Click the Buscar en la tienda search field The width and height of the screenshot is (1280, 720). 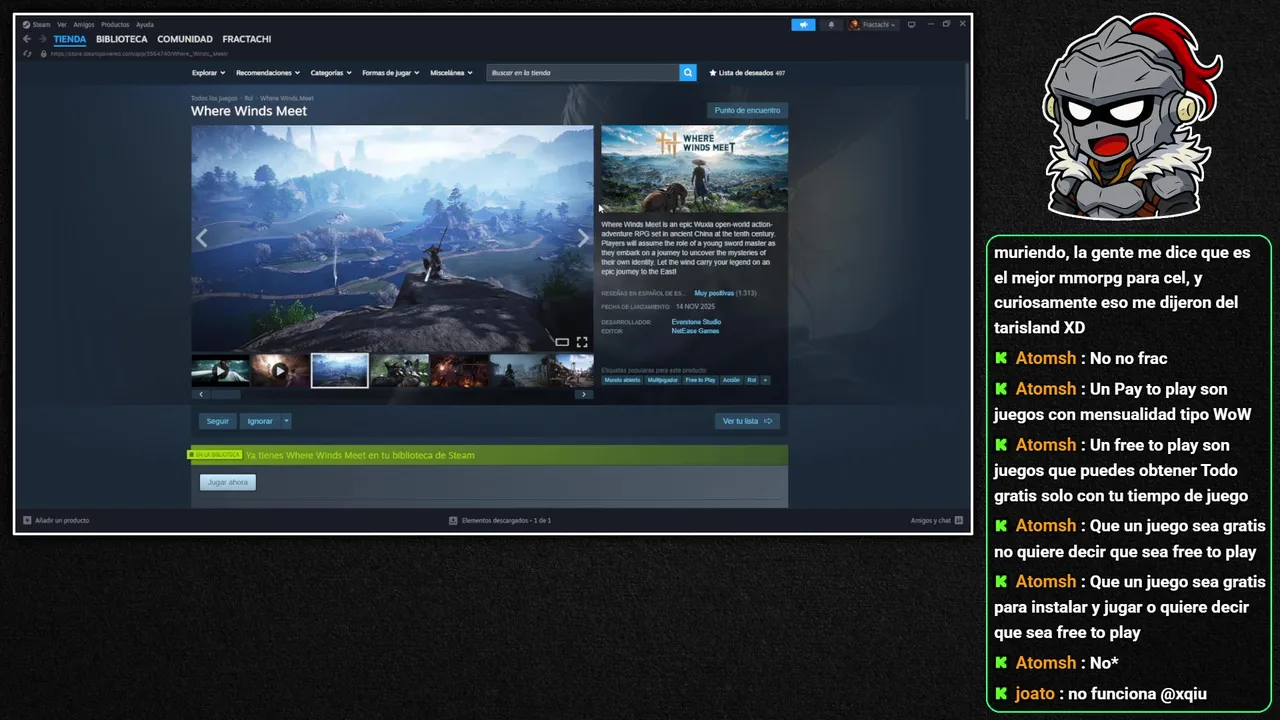click(x=583, y=73)
